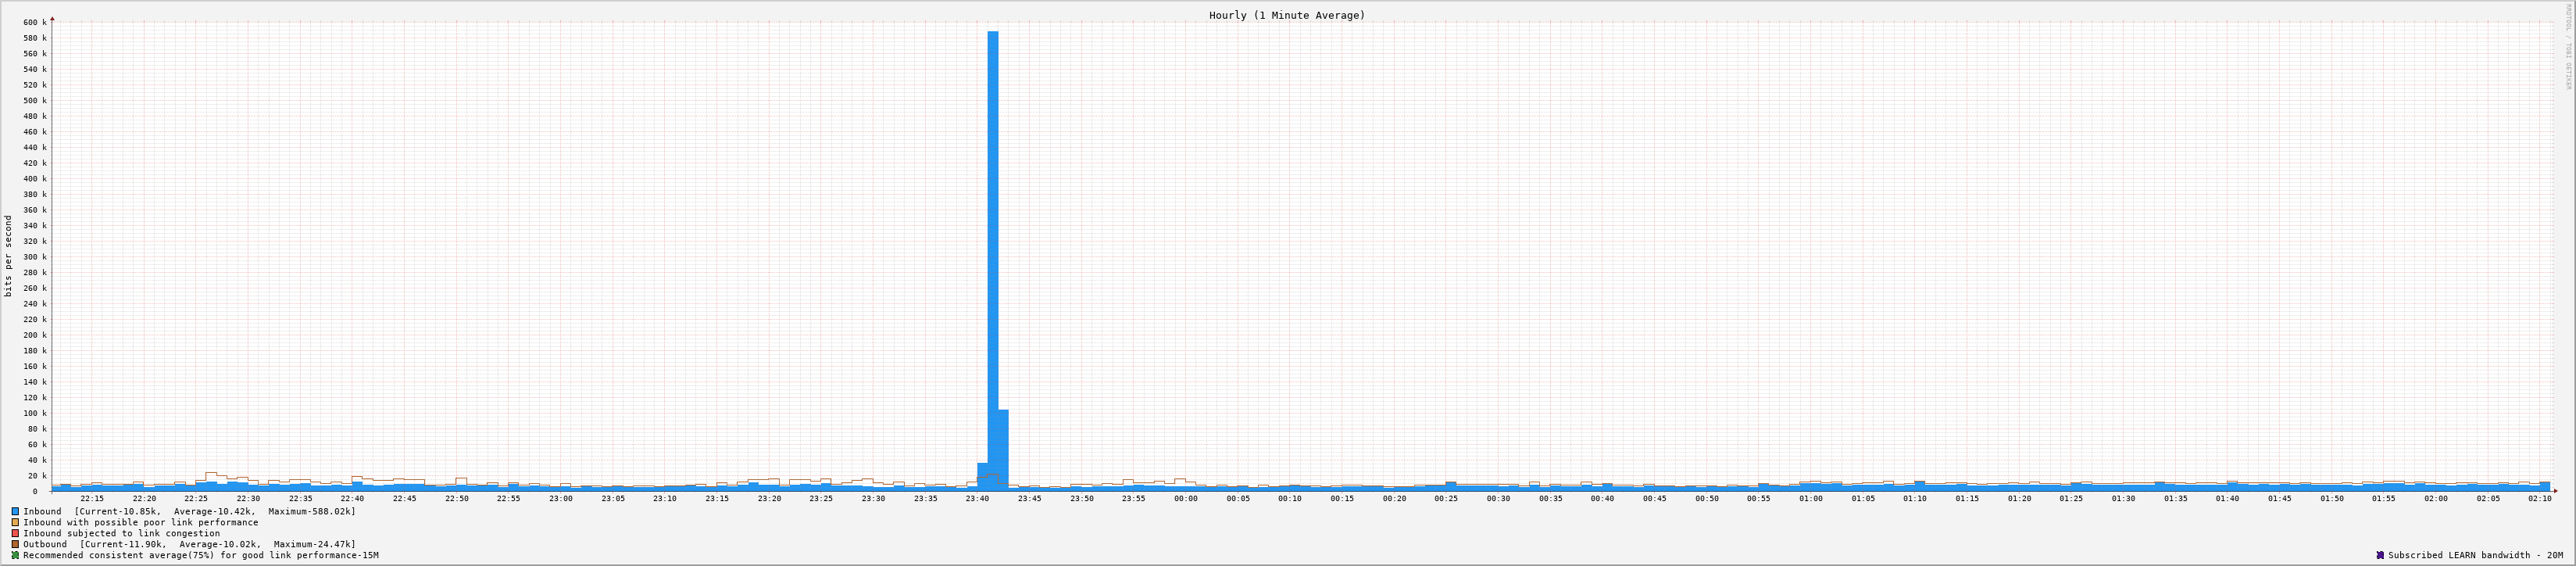2576x566 pixels.
Task: Click the 02:10 time axis label
Action: pyautogui.click(x=2539, y=498)
